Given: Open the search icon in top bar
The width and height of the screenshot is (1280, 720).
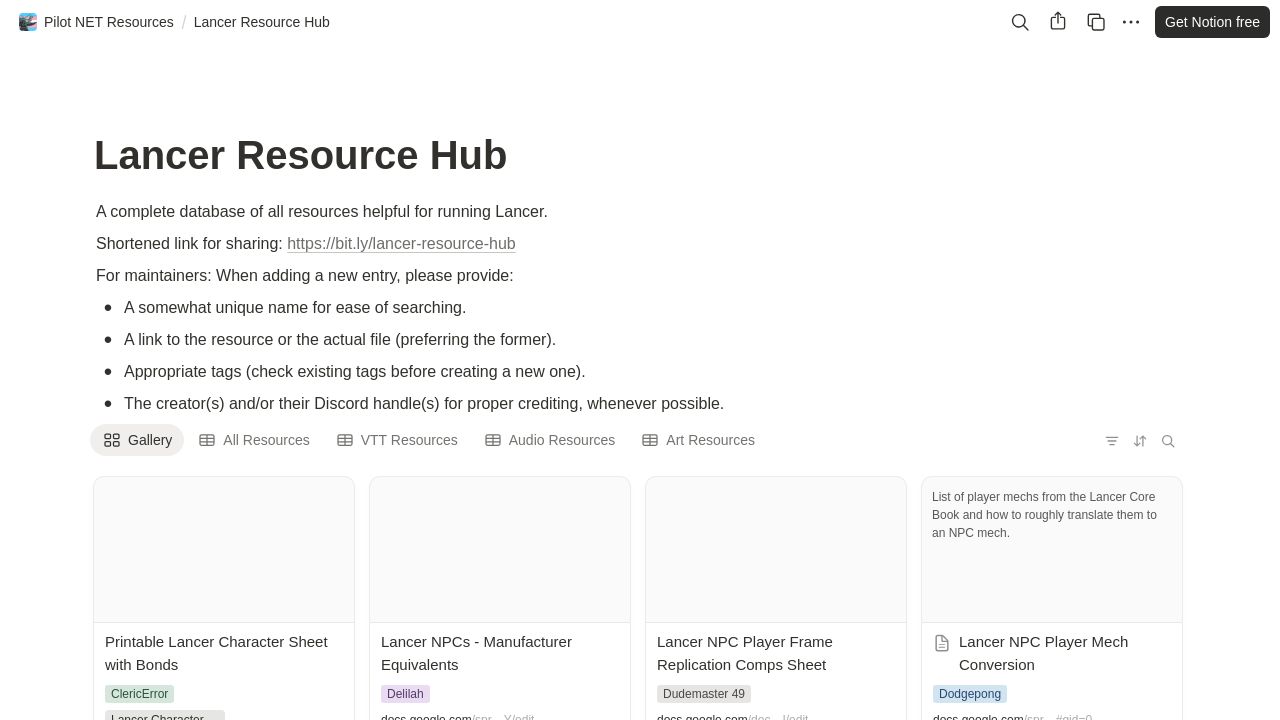Looking at the screenshot, I should [x=1019, y=22].
